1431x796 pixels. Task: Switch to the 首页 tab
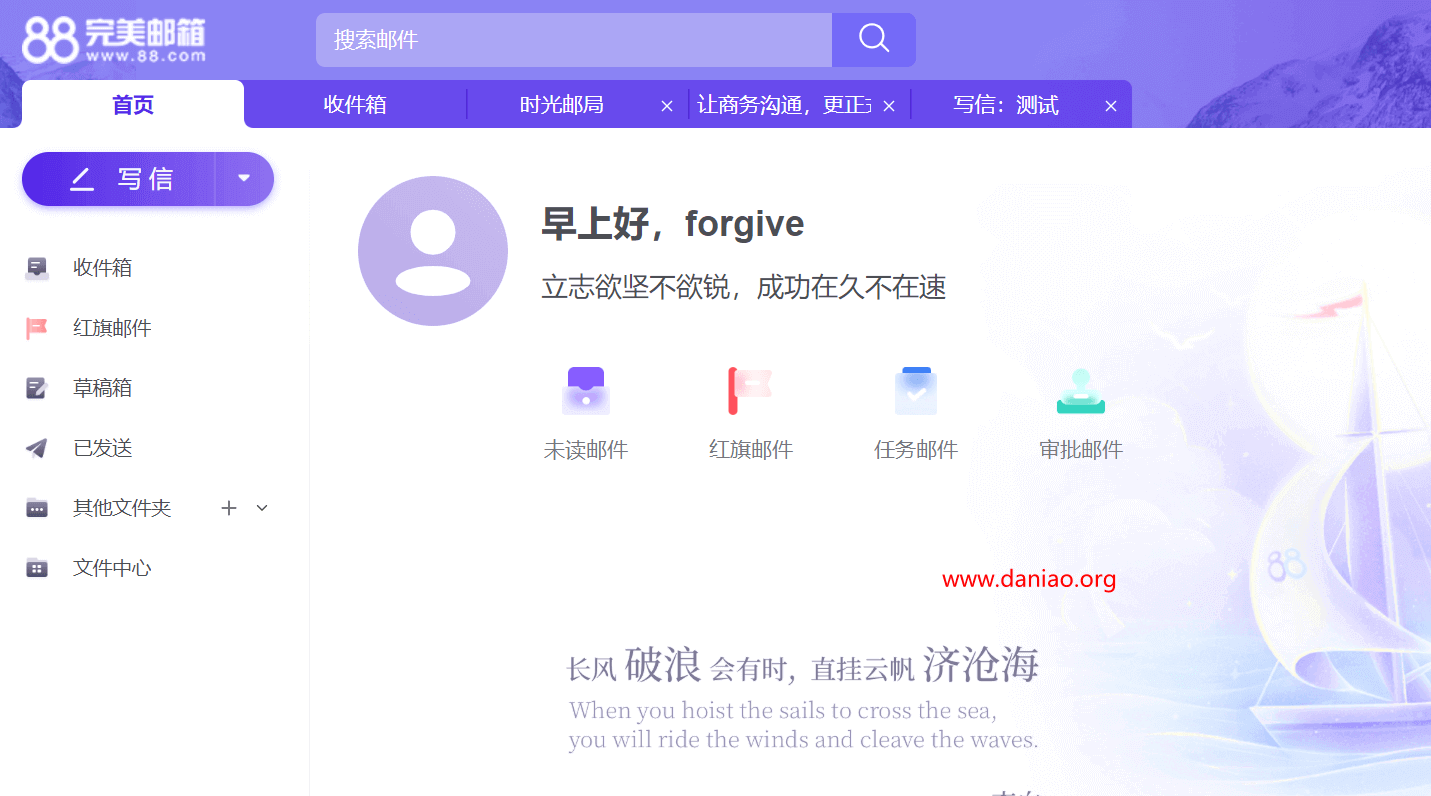133,105
